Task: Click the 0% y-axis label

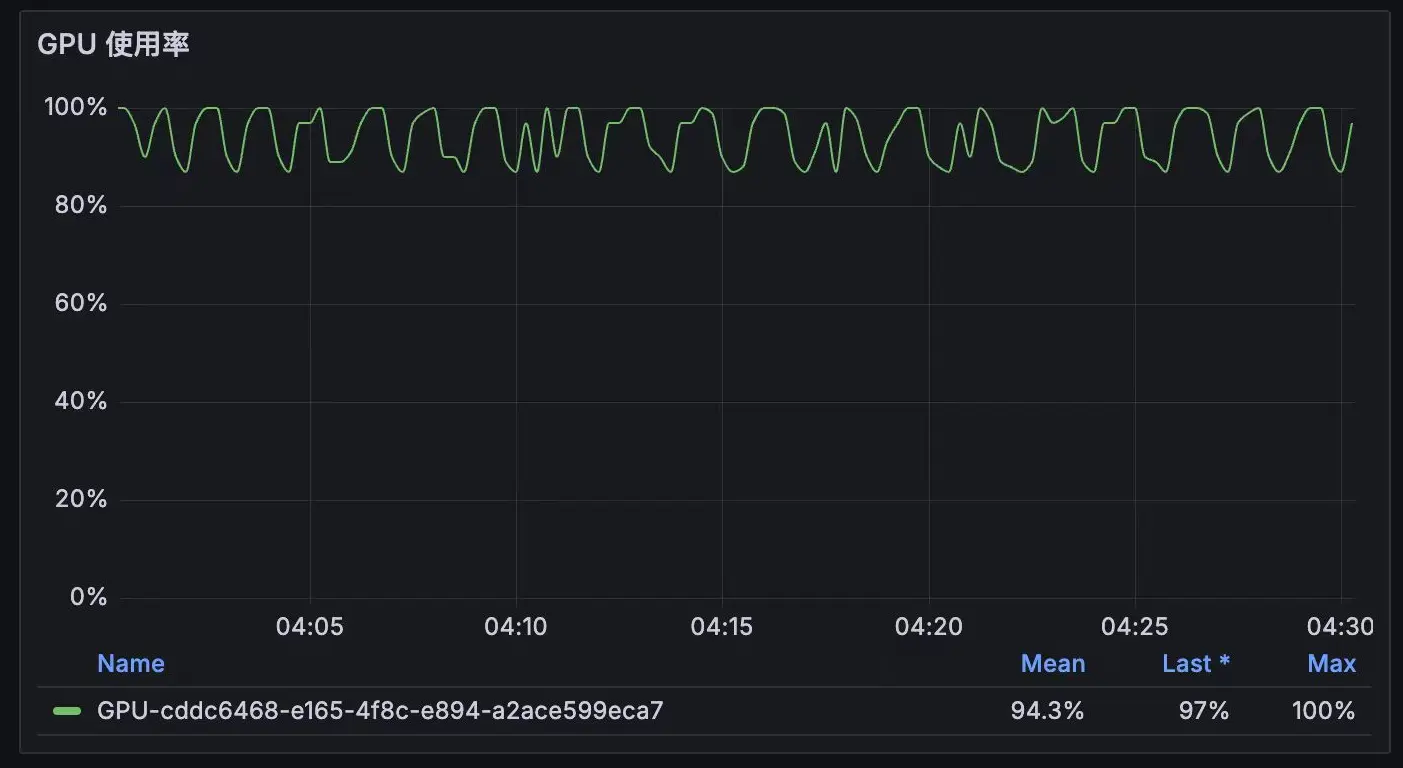Action: [88, 597]
